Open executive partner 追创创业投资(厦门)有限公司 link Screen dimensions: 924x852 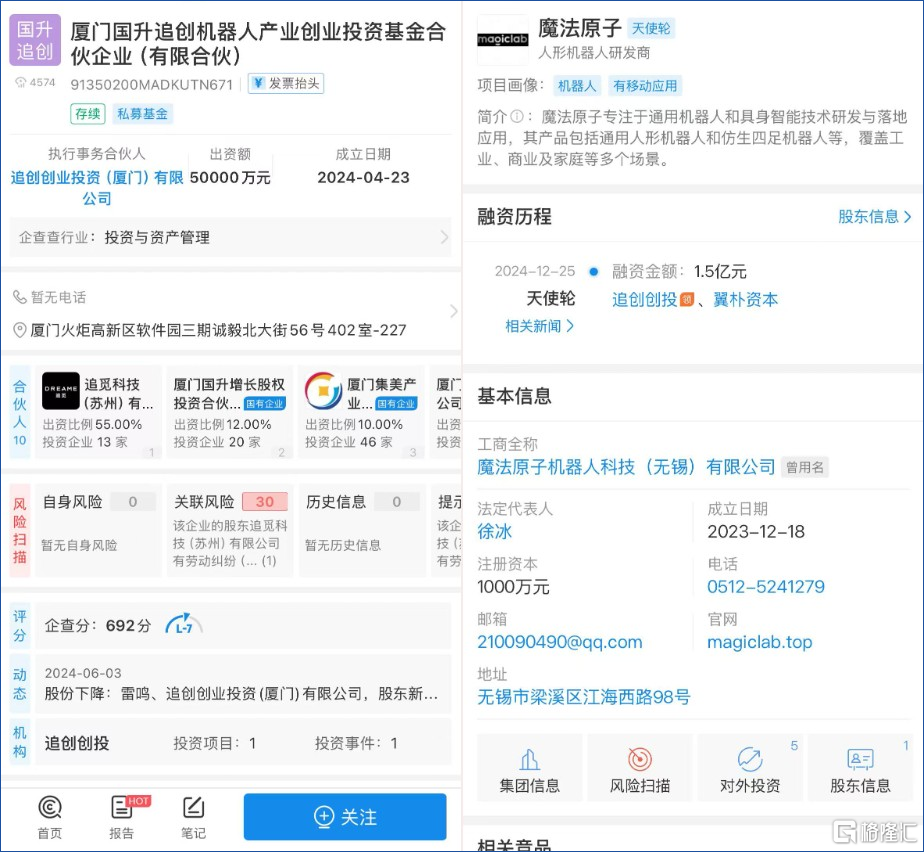point(97,187)
